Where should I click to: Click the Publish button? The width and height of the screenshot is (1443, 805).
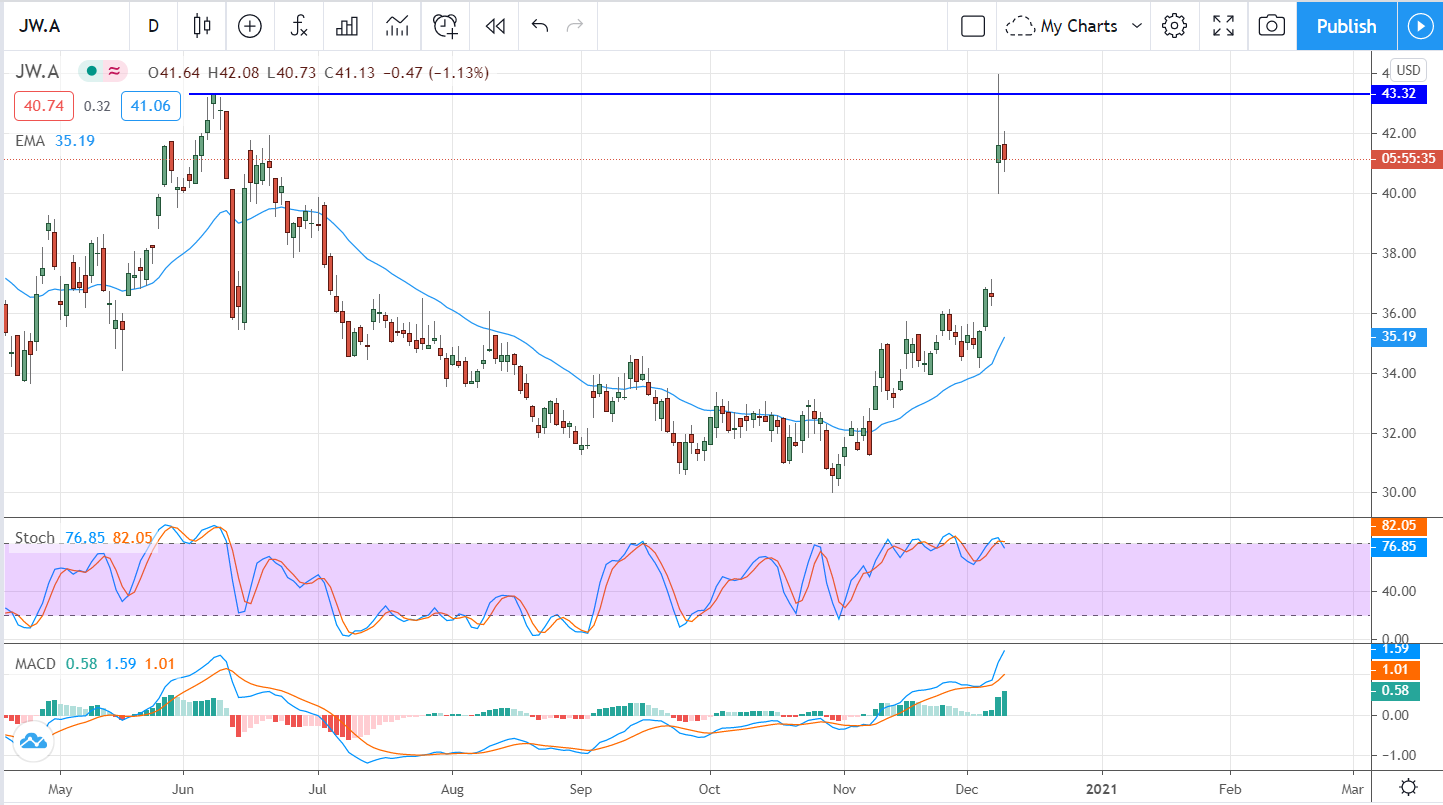(1346, 26)
